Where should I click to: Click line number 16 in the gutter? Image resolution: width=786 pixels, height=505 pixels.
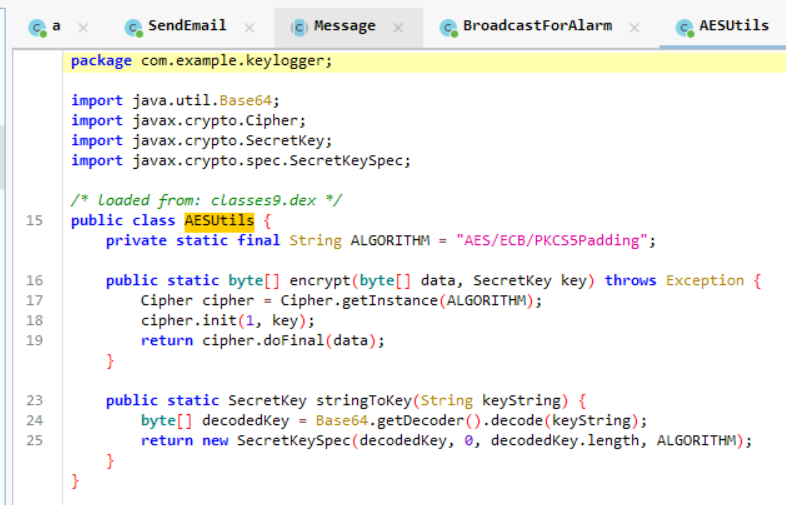click(x=35, y=280)
